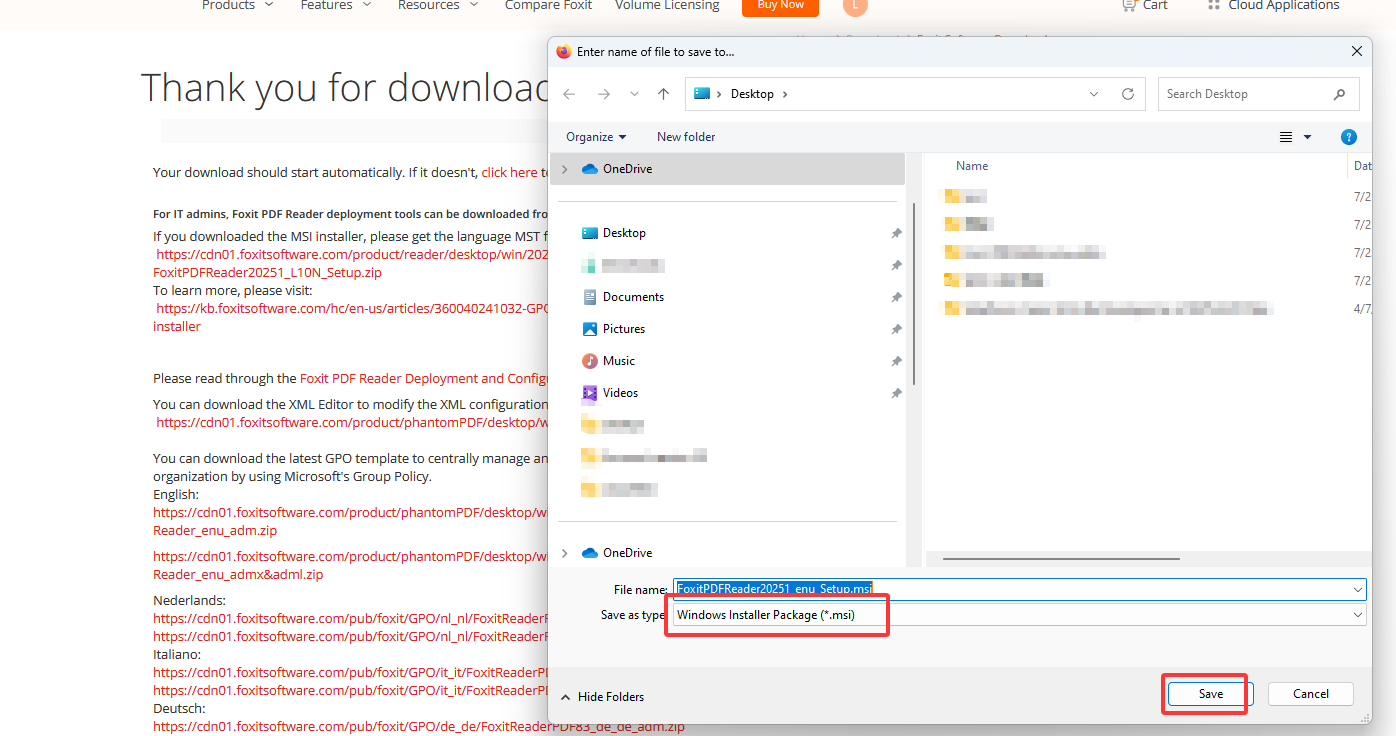The width and height of the screenshot is (1396, 736).
Task: Open the change view dropdown arrow
Action: point(1307,136)
